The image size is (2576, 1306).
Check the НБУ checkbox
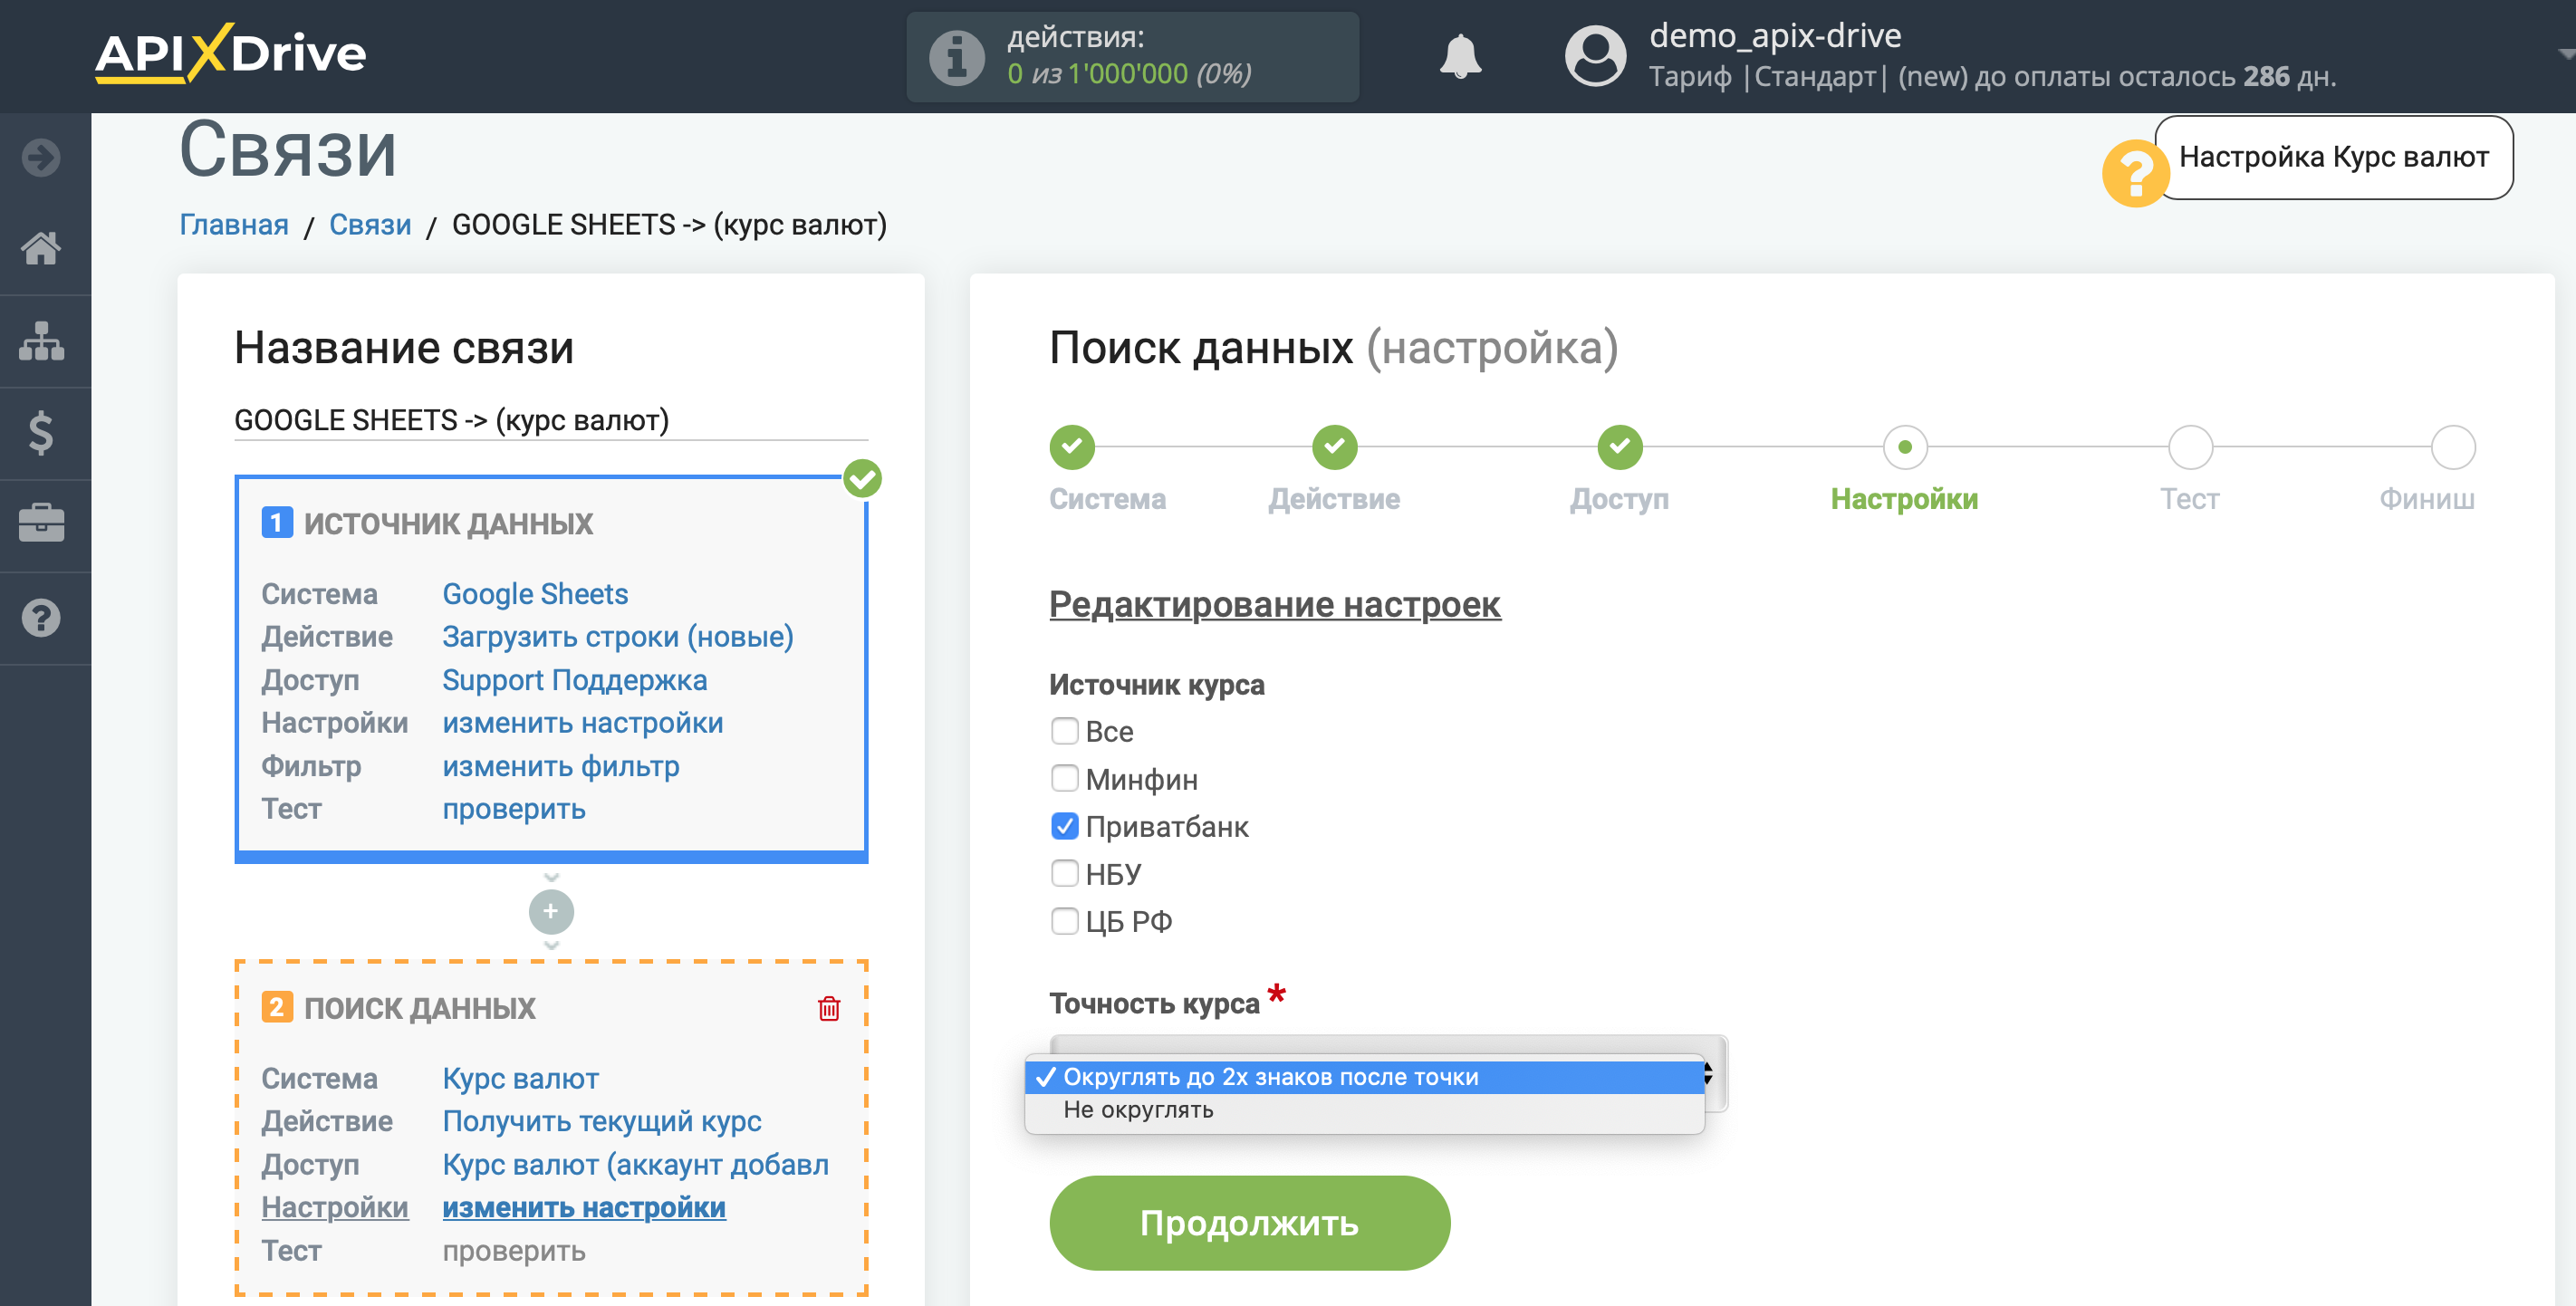pos(1064,873)
